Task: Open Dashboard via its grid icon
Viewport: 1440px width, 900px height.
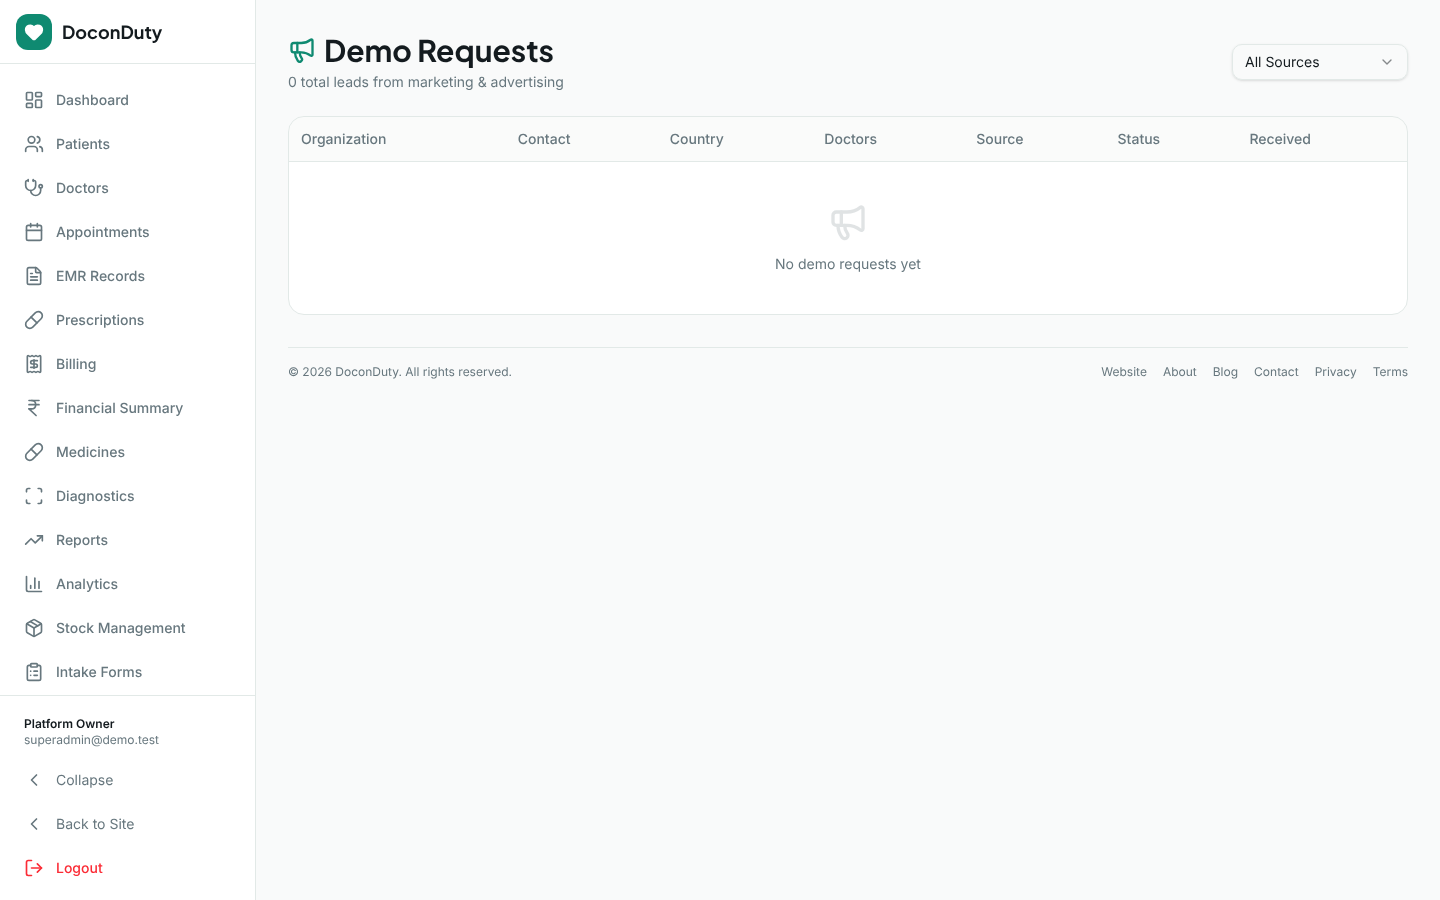Action: coord(34,100)
